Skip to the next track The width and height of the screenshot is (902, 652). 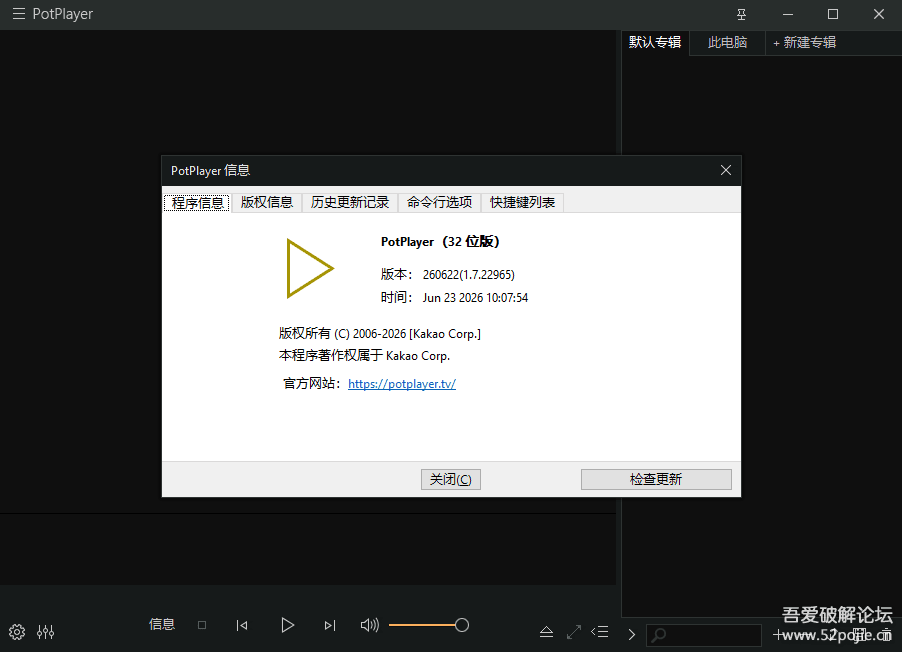[x=330, y=625]
